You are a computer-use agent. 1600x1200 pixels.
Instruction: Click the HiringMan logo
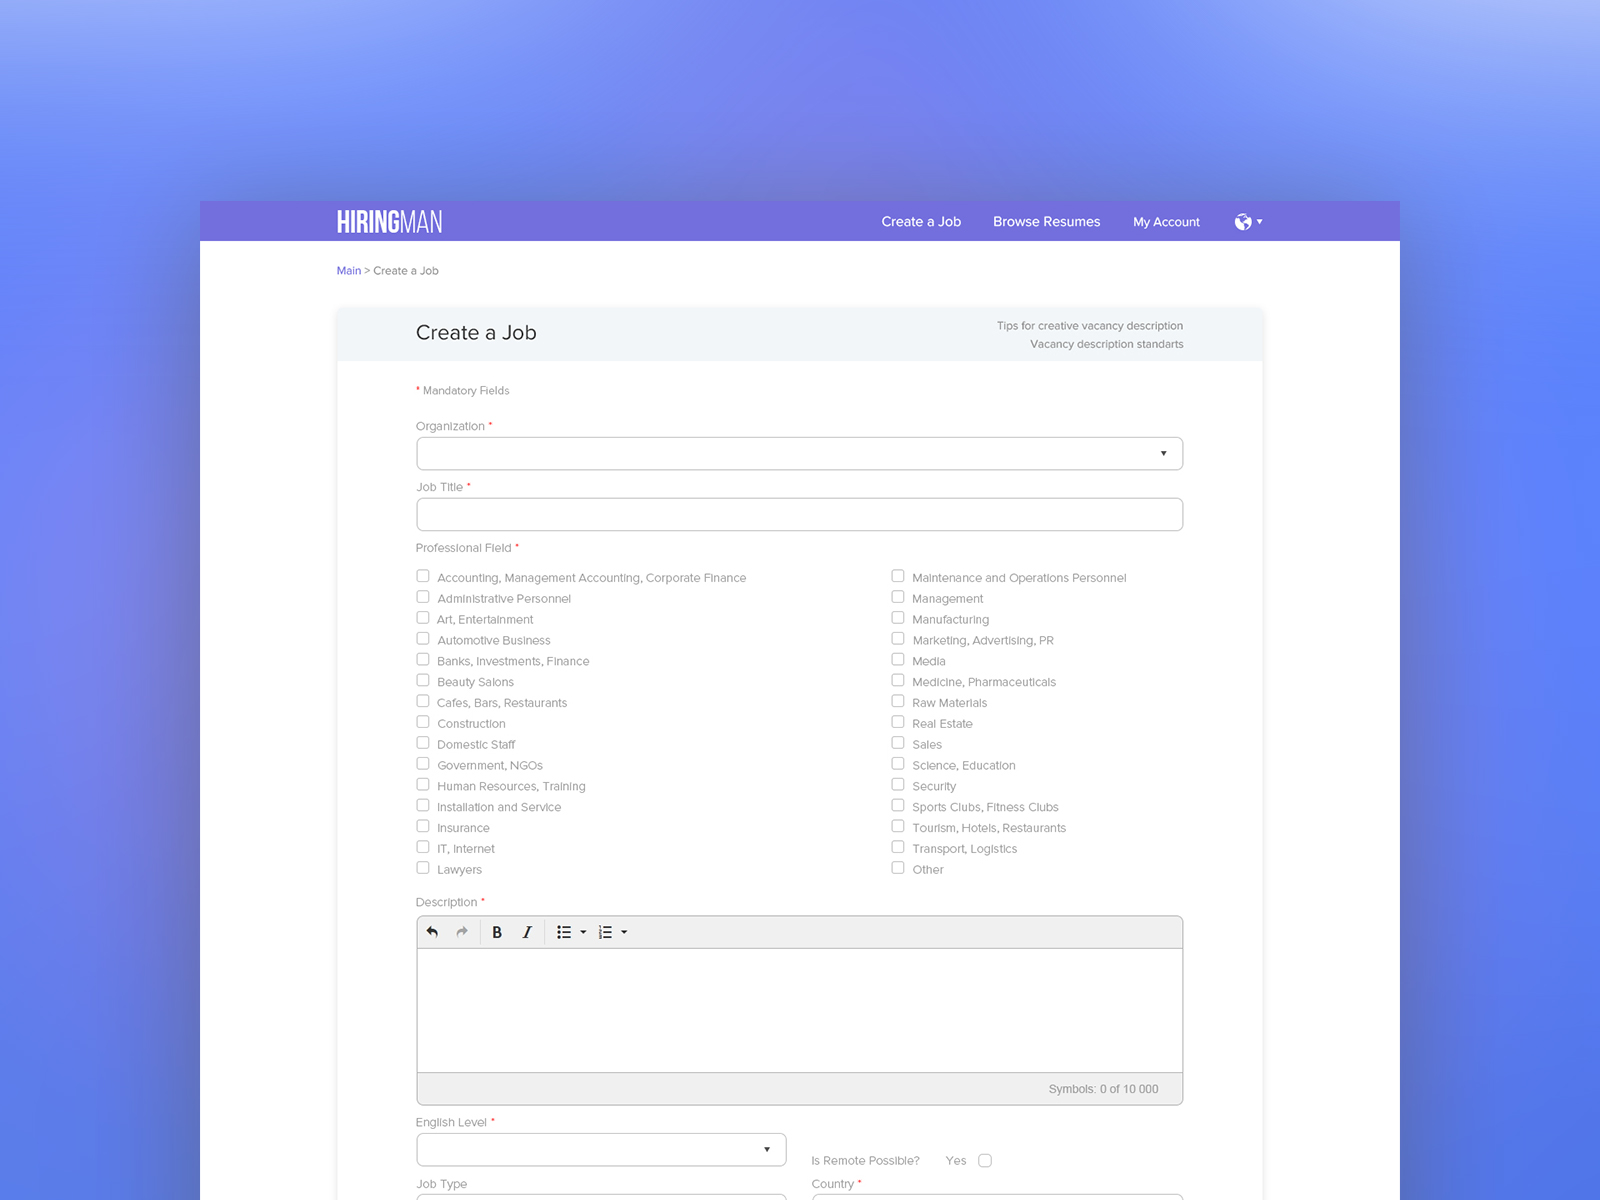389,222
